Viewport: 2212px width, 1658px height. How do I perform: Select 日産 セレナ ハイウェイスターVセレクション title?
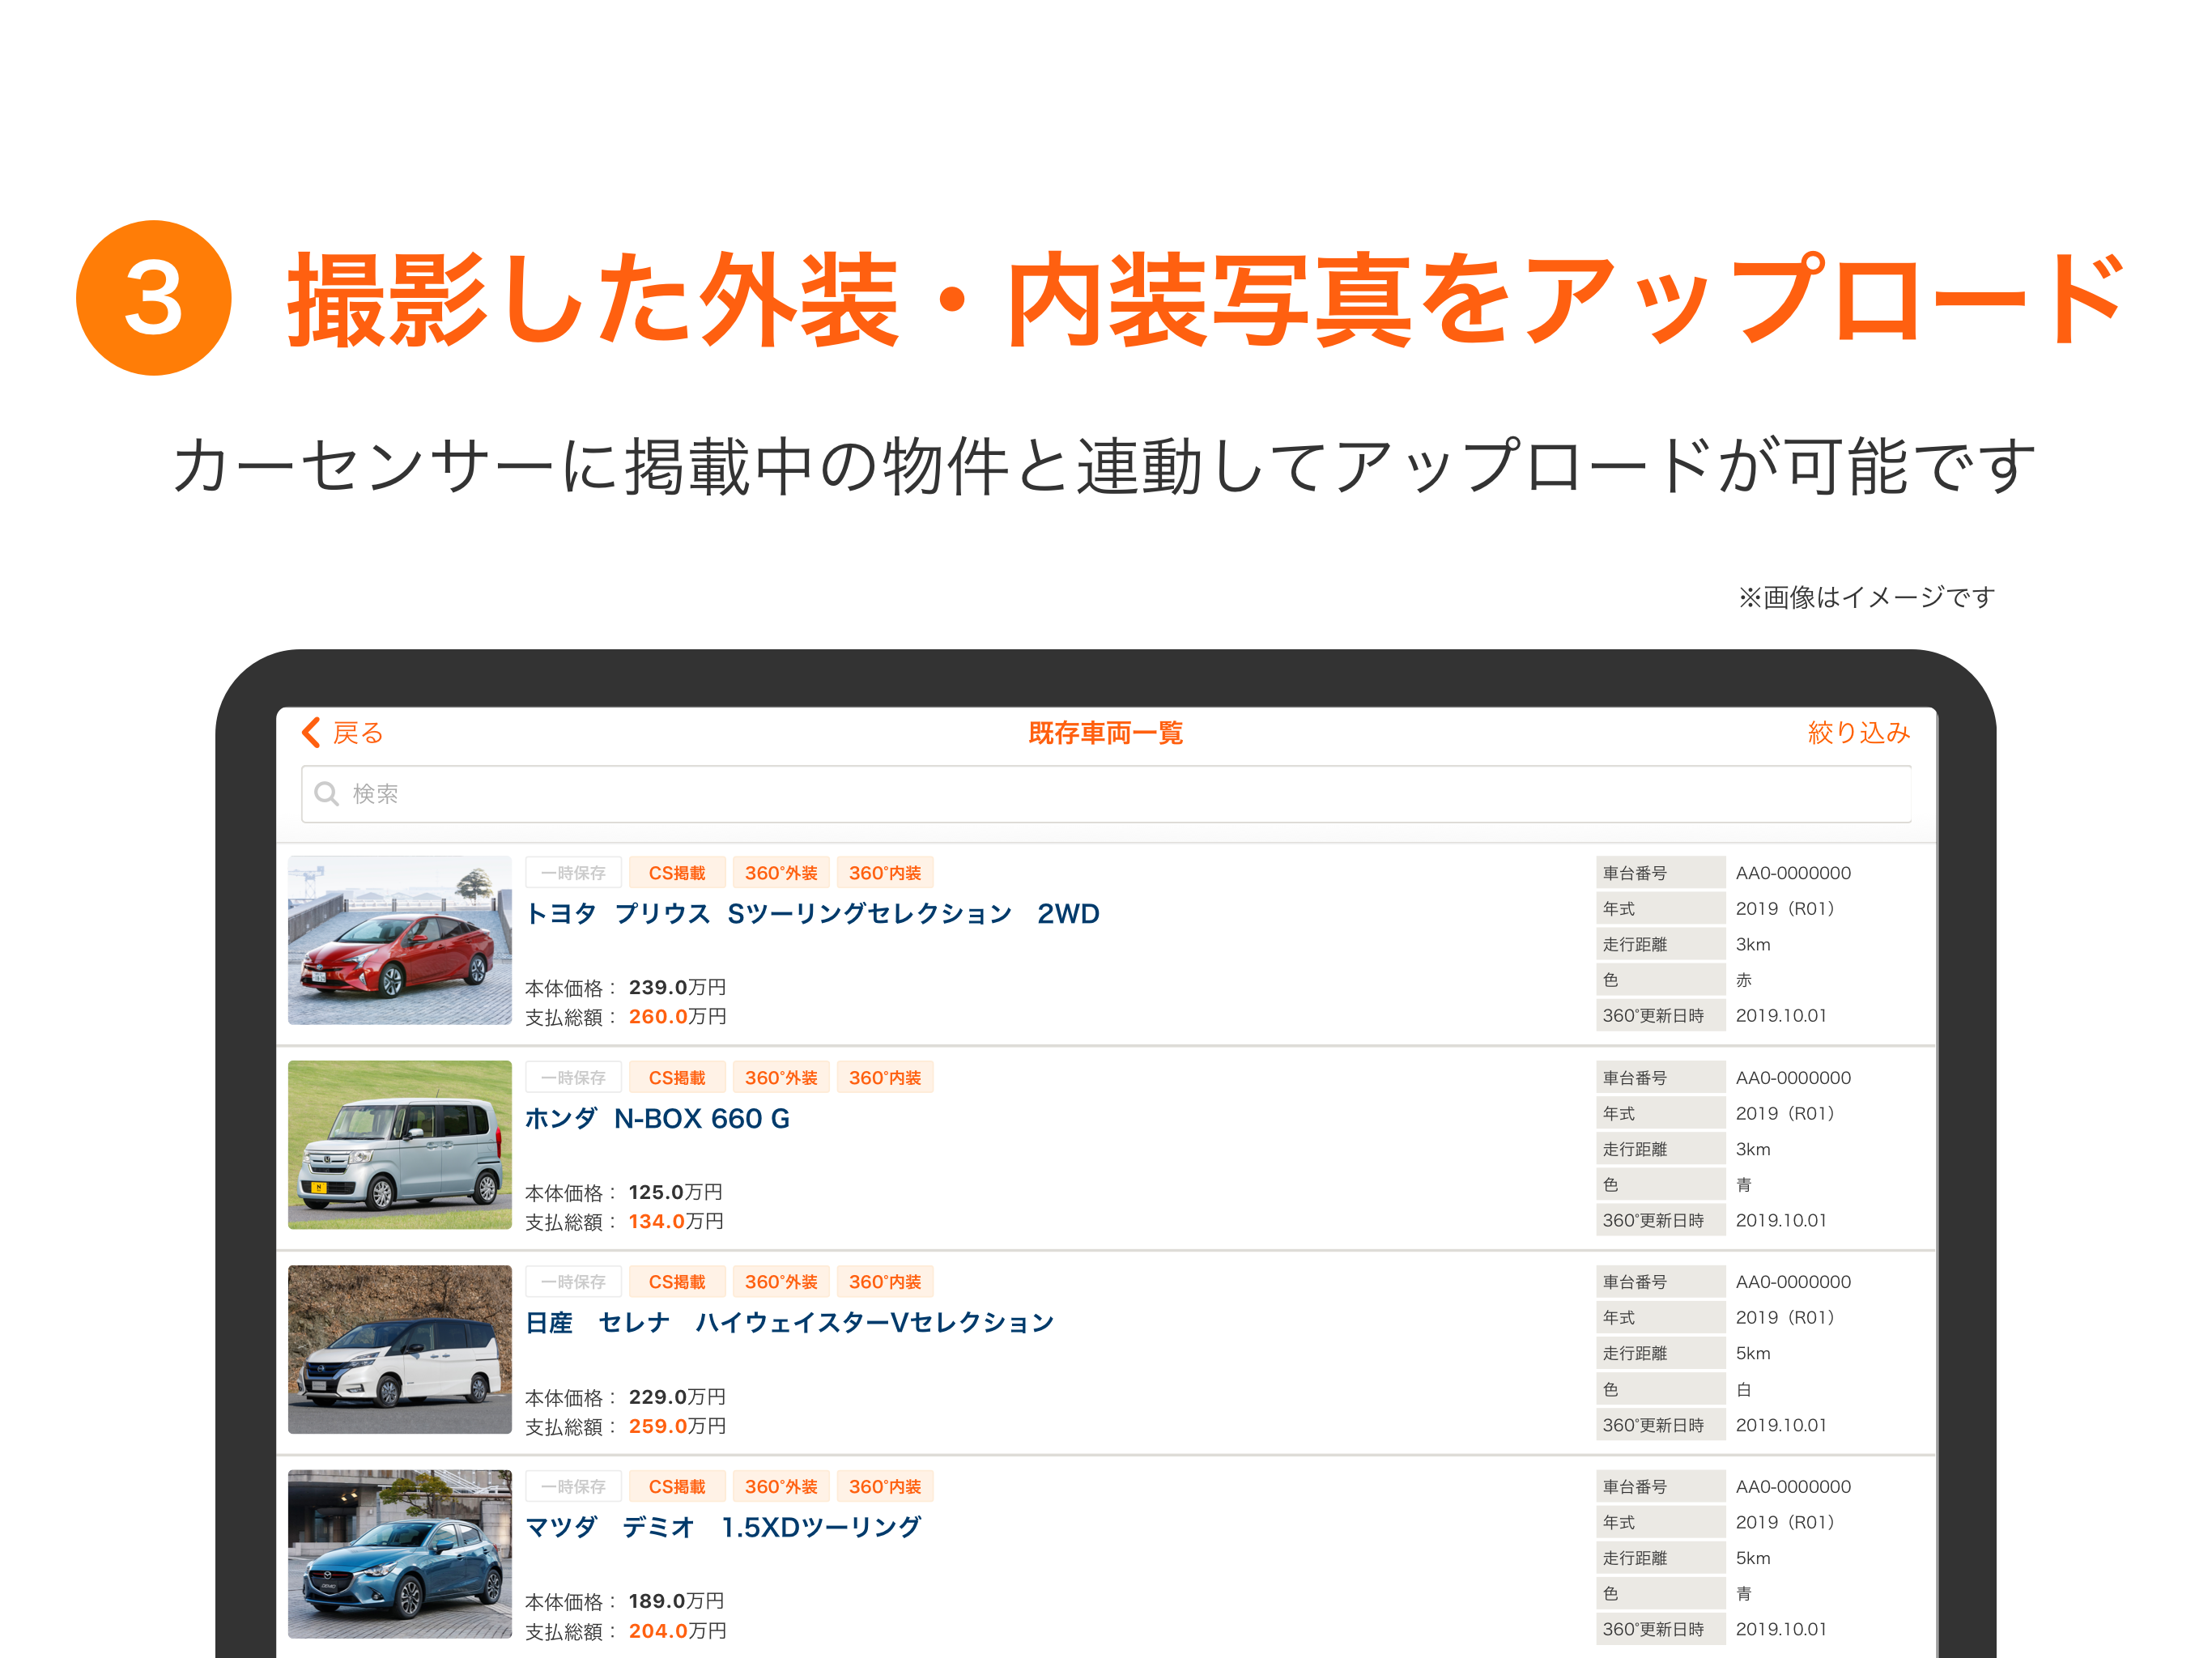tap(790, 1323)
